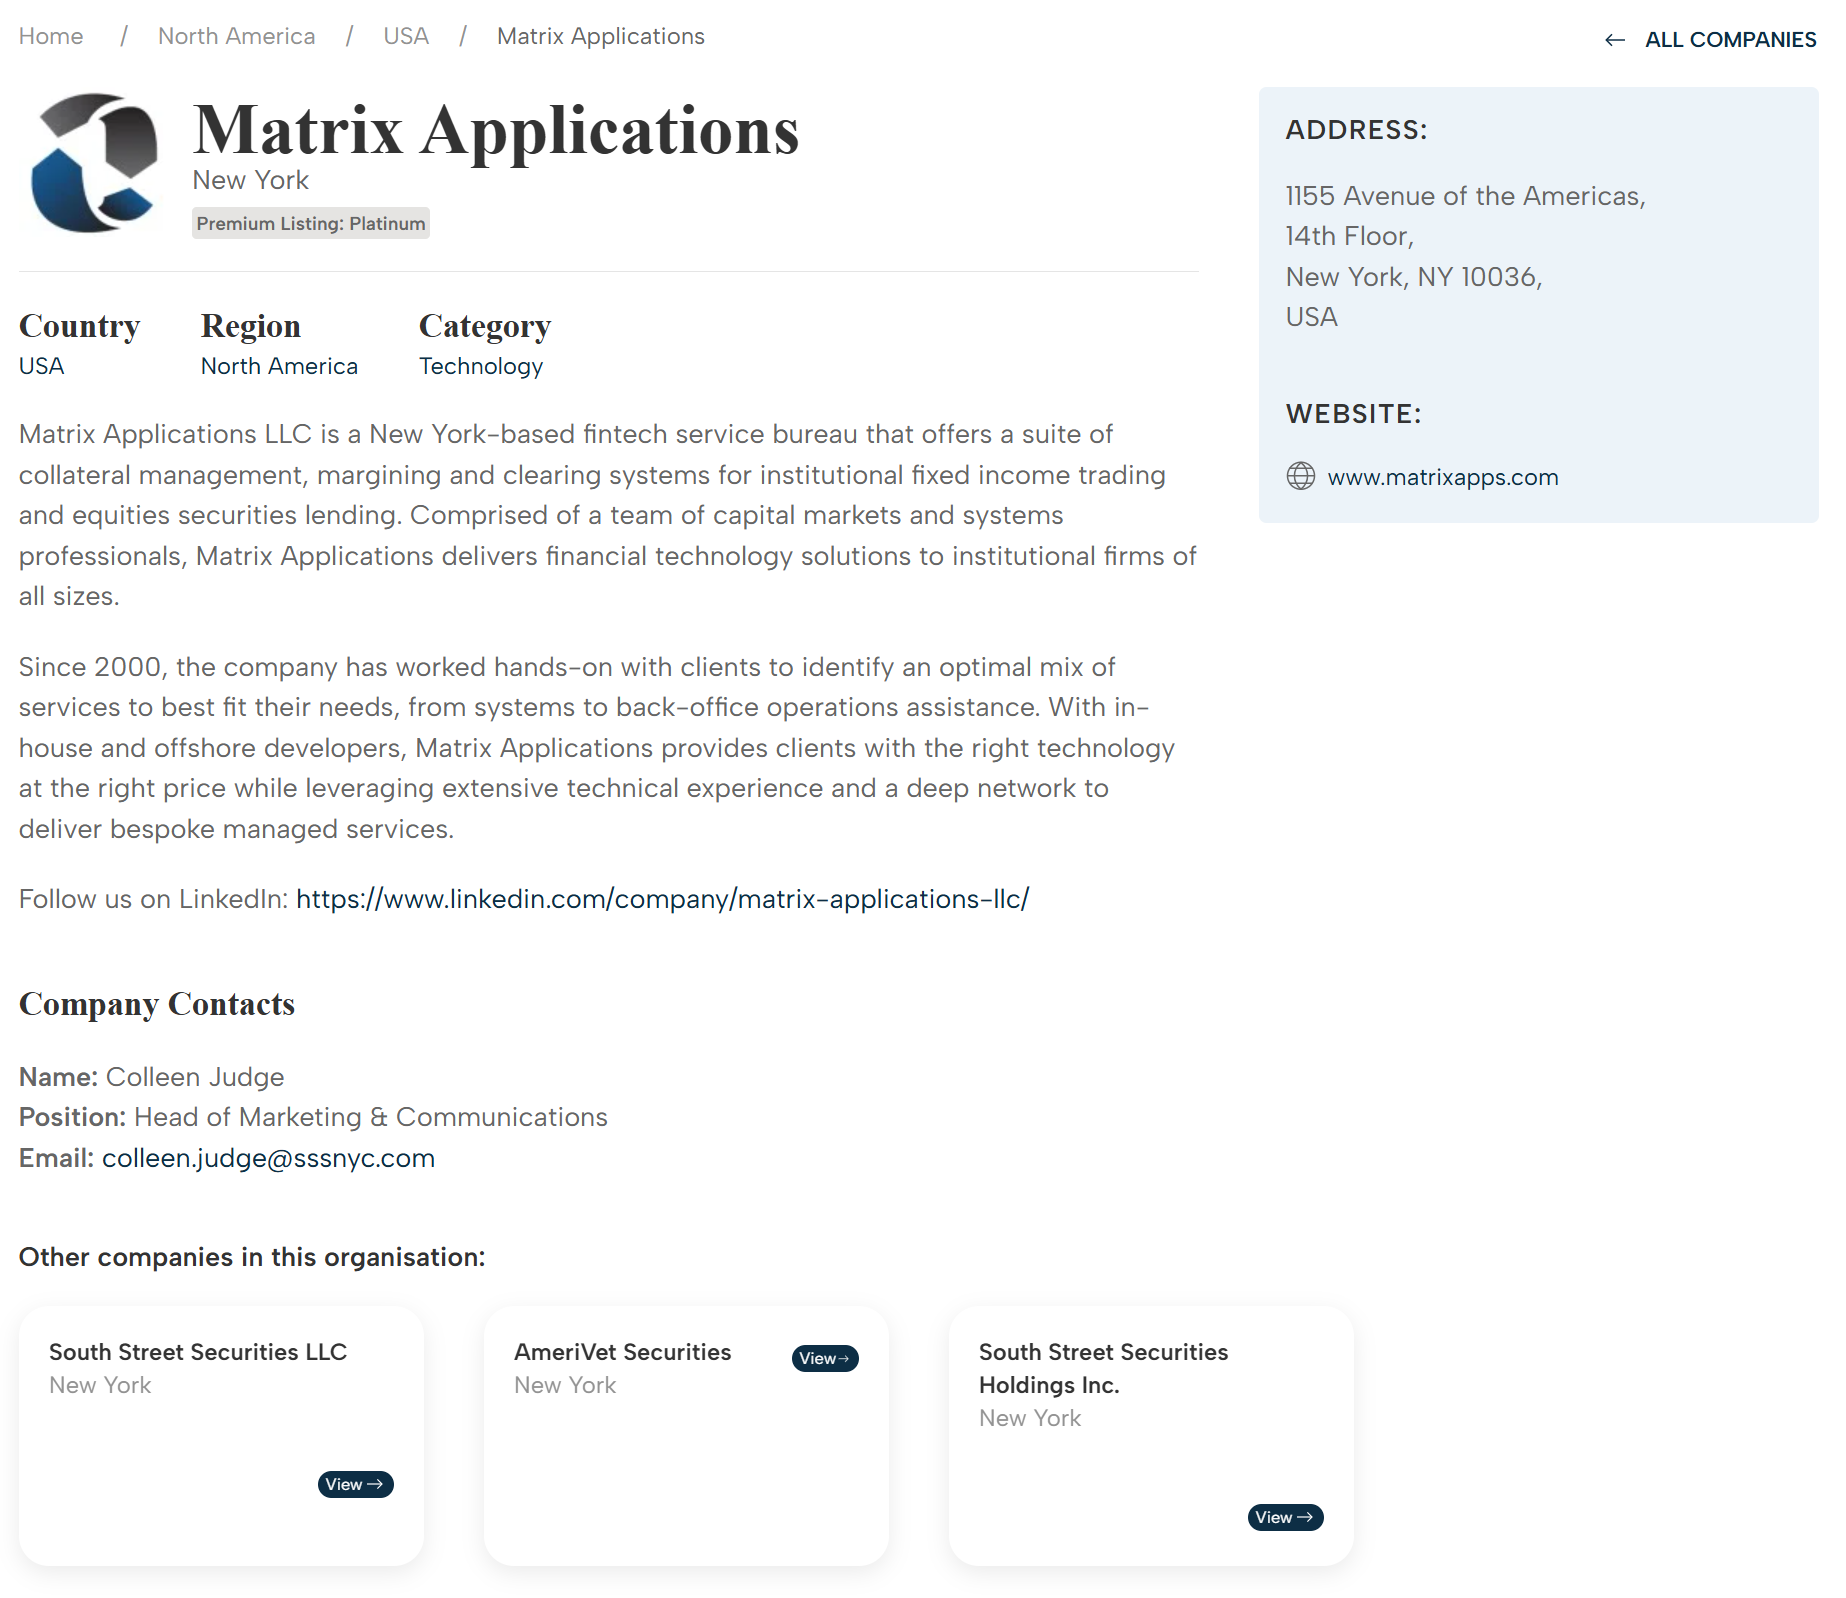Visit www.matrixapps.com website link
This screenshot has height=1598, width=1846.
click(x=1442, y=477)
